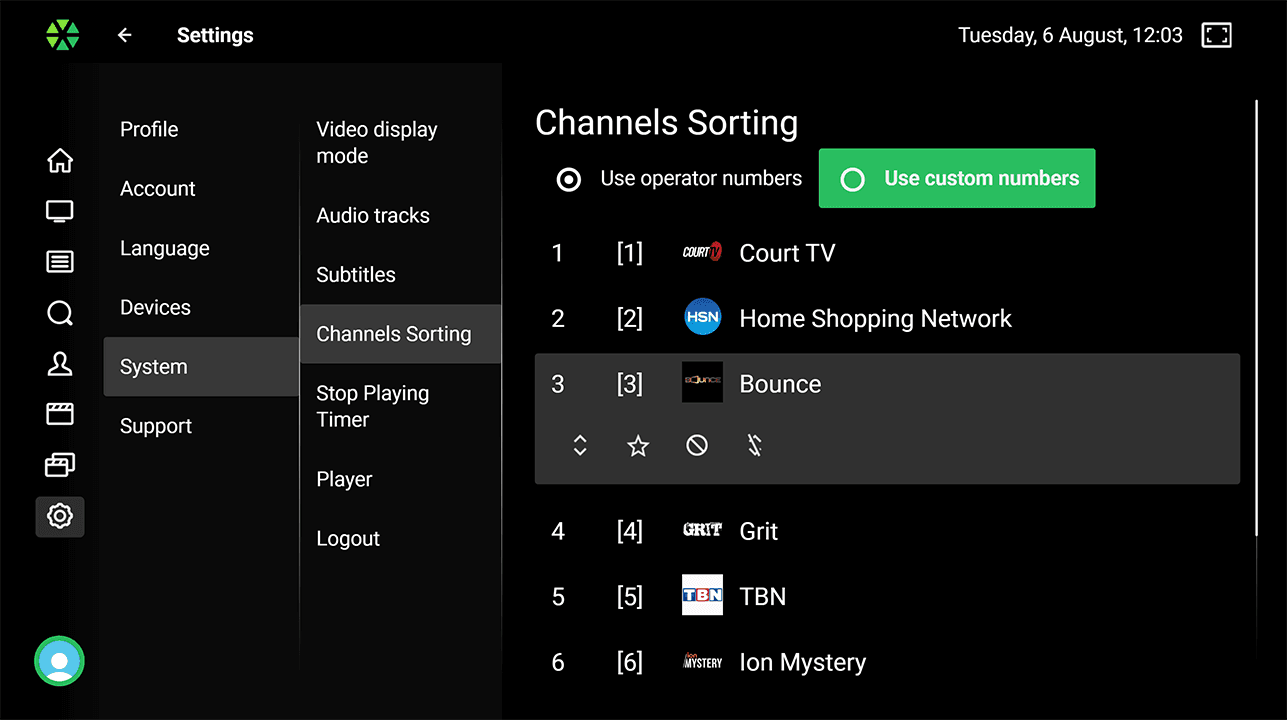Click the back arrow beside Settings
Viewport: 1287px width, 720px height.
pyautogui.click(x=125, y=36)
